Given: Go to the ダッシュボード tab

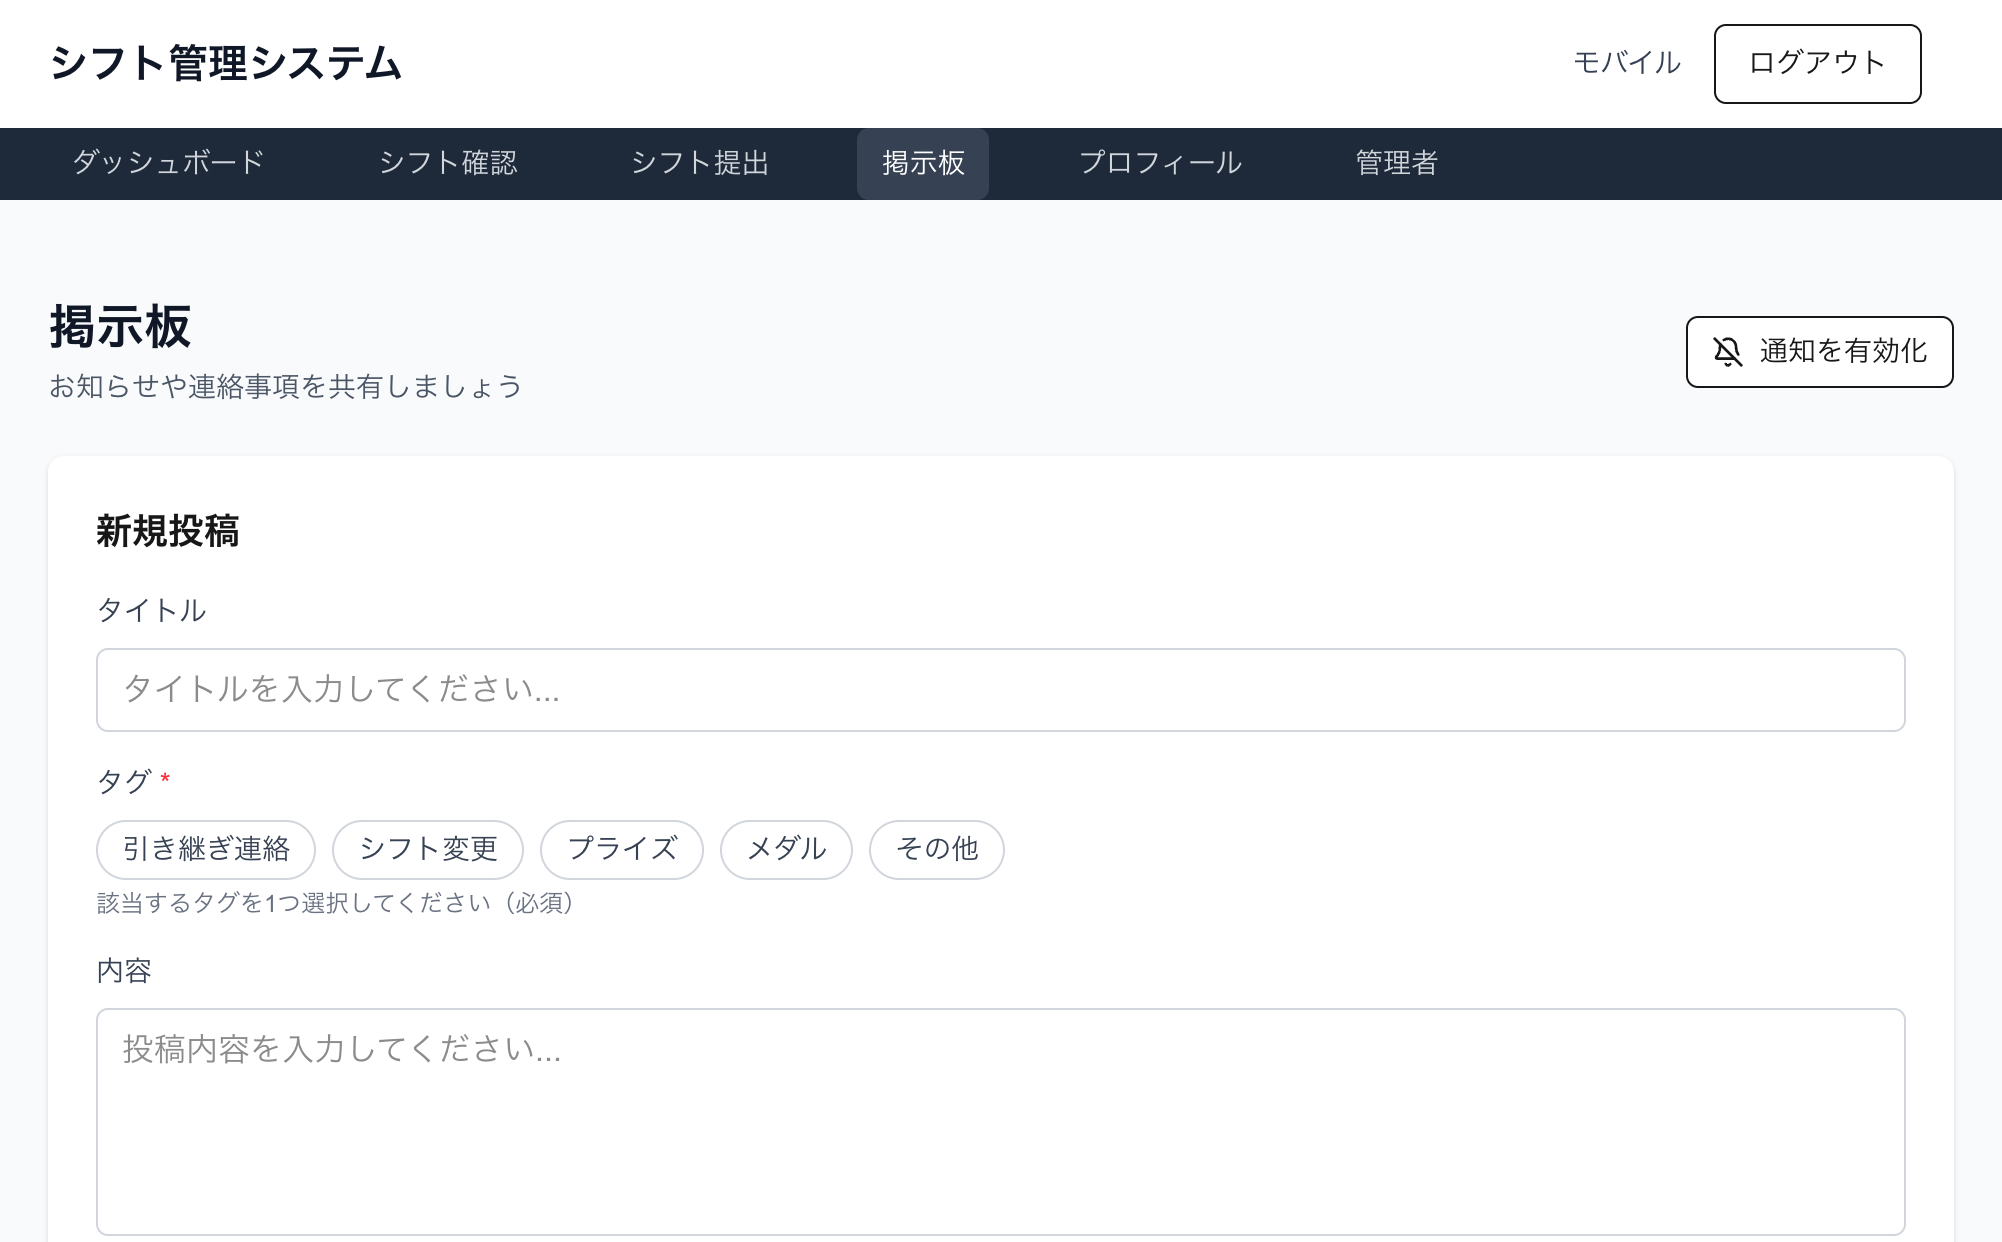Looking at the screenshot, I should [168, 163].
